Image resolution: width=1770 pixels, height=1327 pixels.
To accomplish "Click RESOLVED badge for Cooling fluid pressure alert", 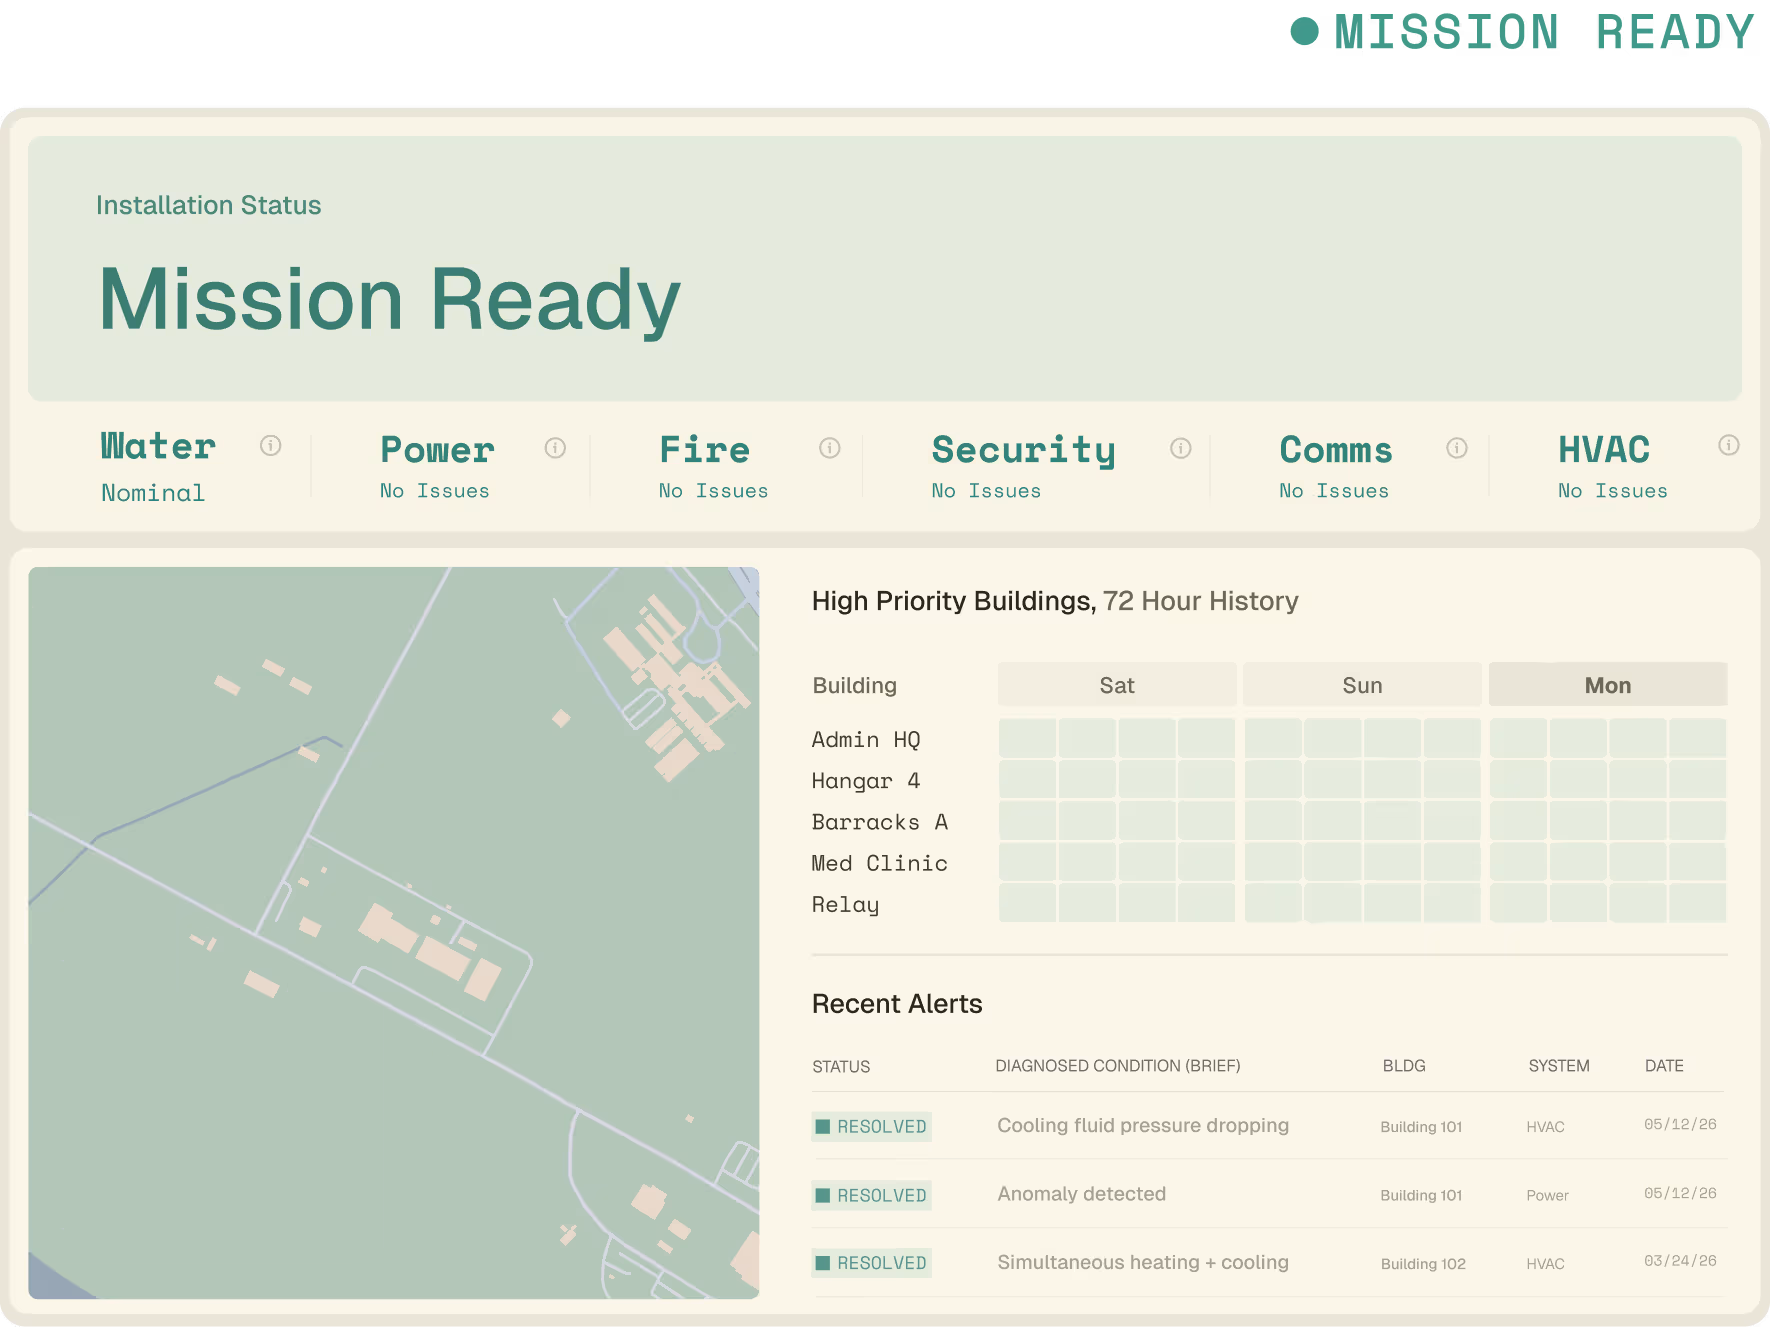I will tap(871, 1126).
